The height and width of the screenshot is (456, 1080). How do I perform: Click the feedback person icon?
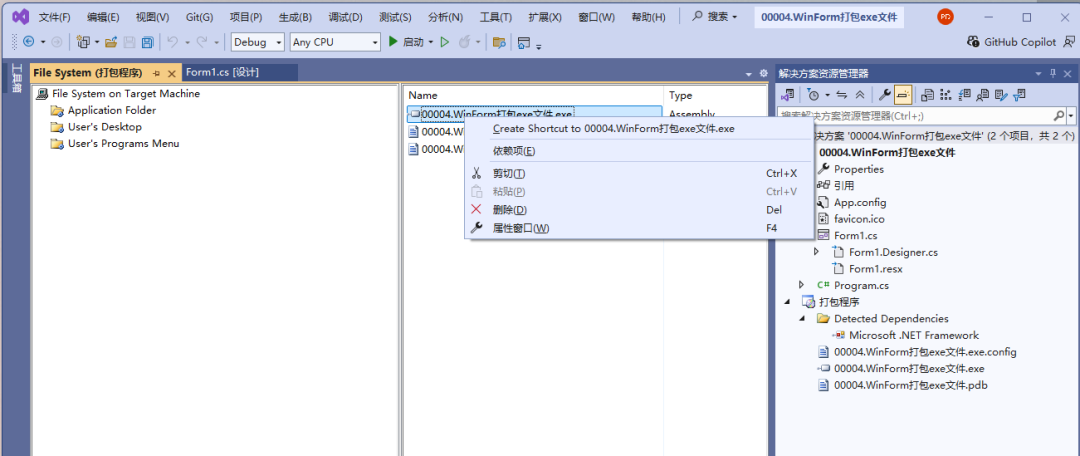coord(1069,42)
